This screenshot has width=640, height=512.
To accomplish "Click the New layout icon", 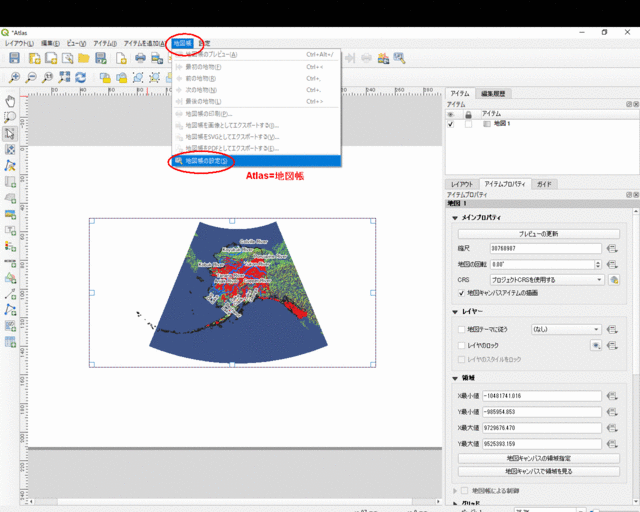I will 35,58.
